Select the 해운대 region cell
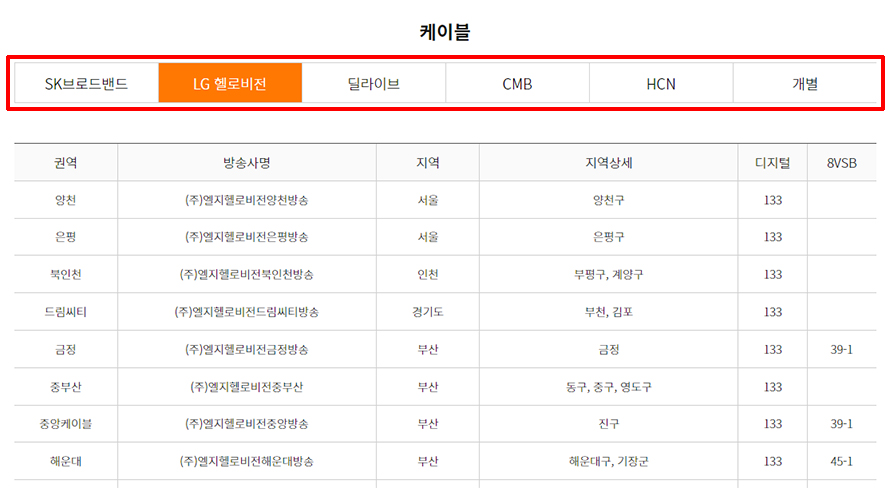Image resolution: width=890 pixels, height=488 pixels. pos(66,461)
